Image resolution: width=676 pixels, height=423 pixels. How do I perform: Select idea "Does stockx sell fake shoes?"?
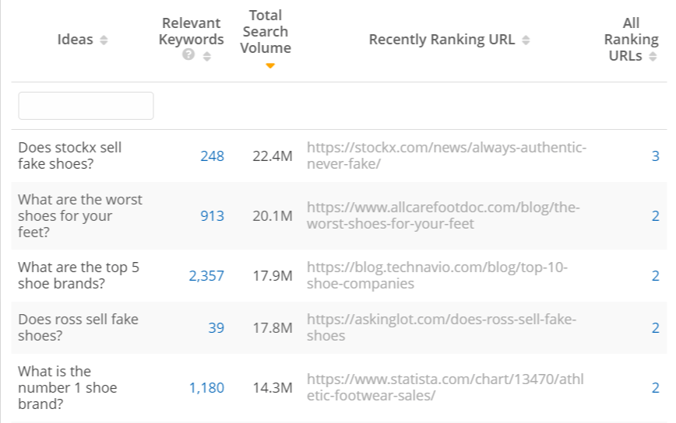pos(70,156)
